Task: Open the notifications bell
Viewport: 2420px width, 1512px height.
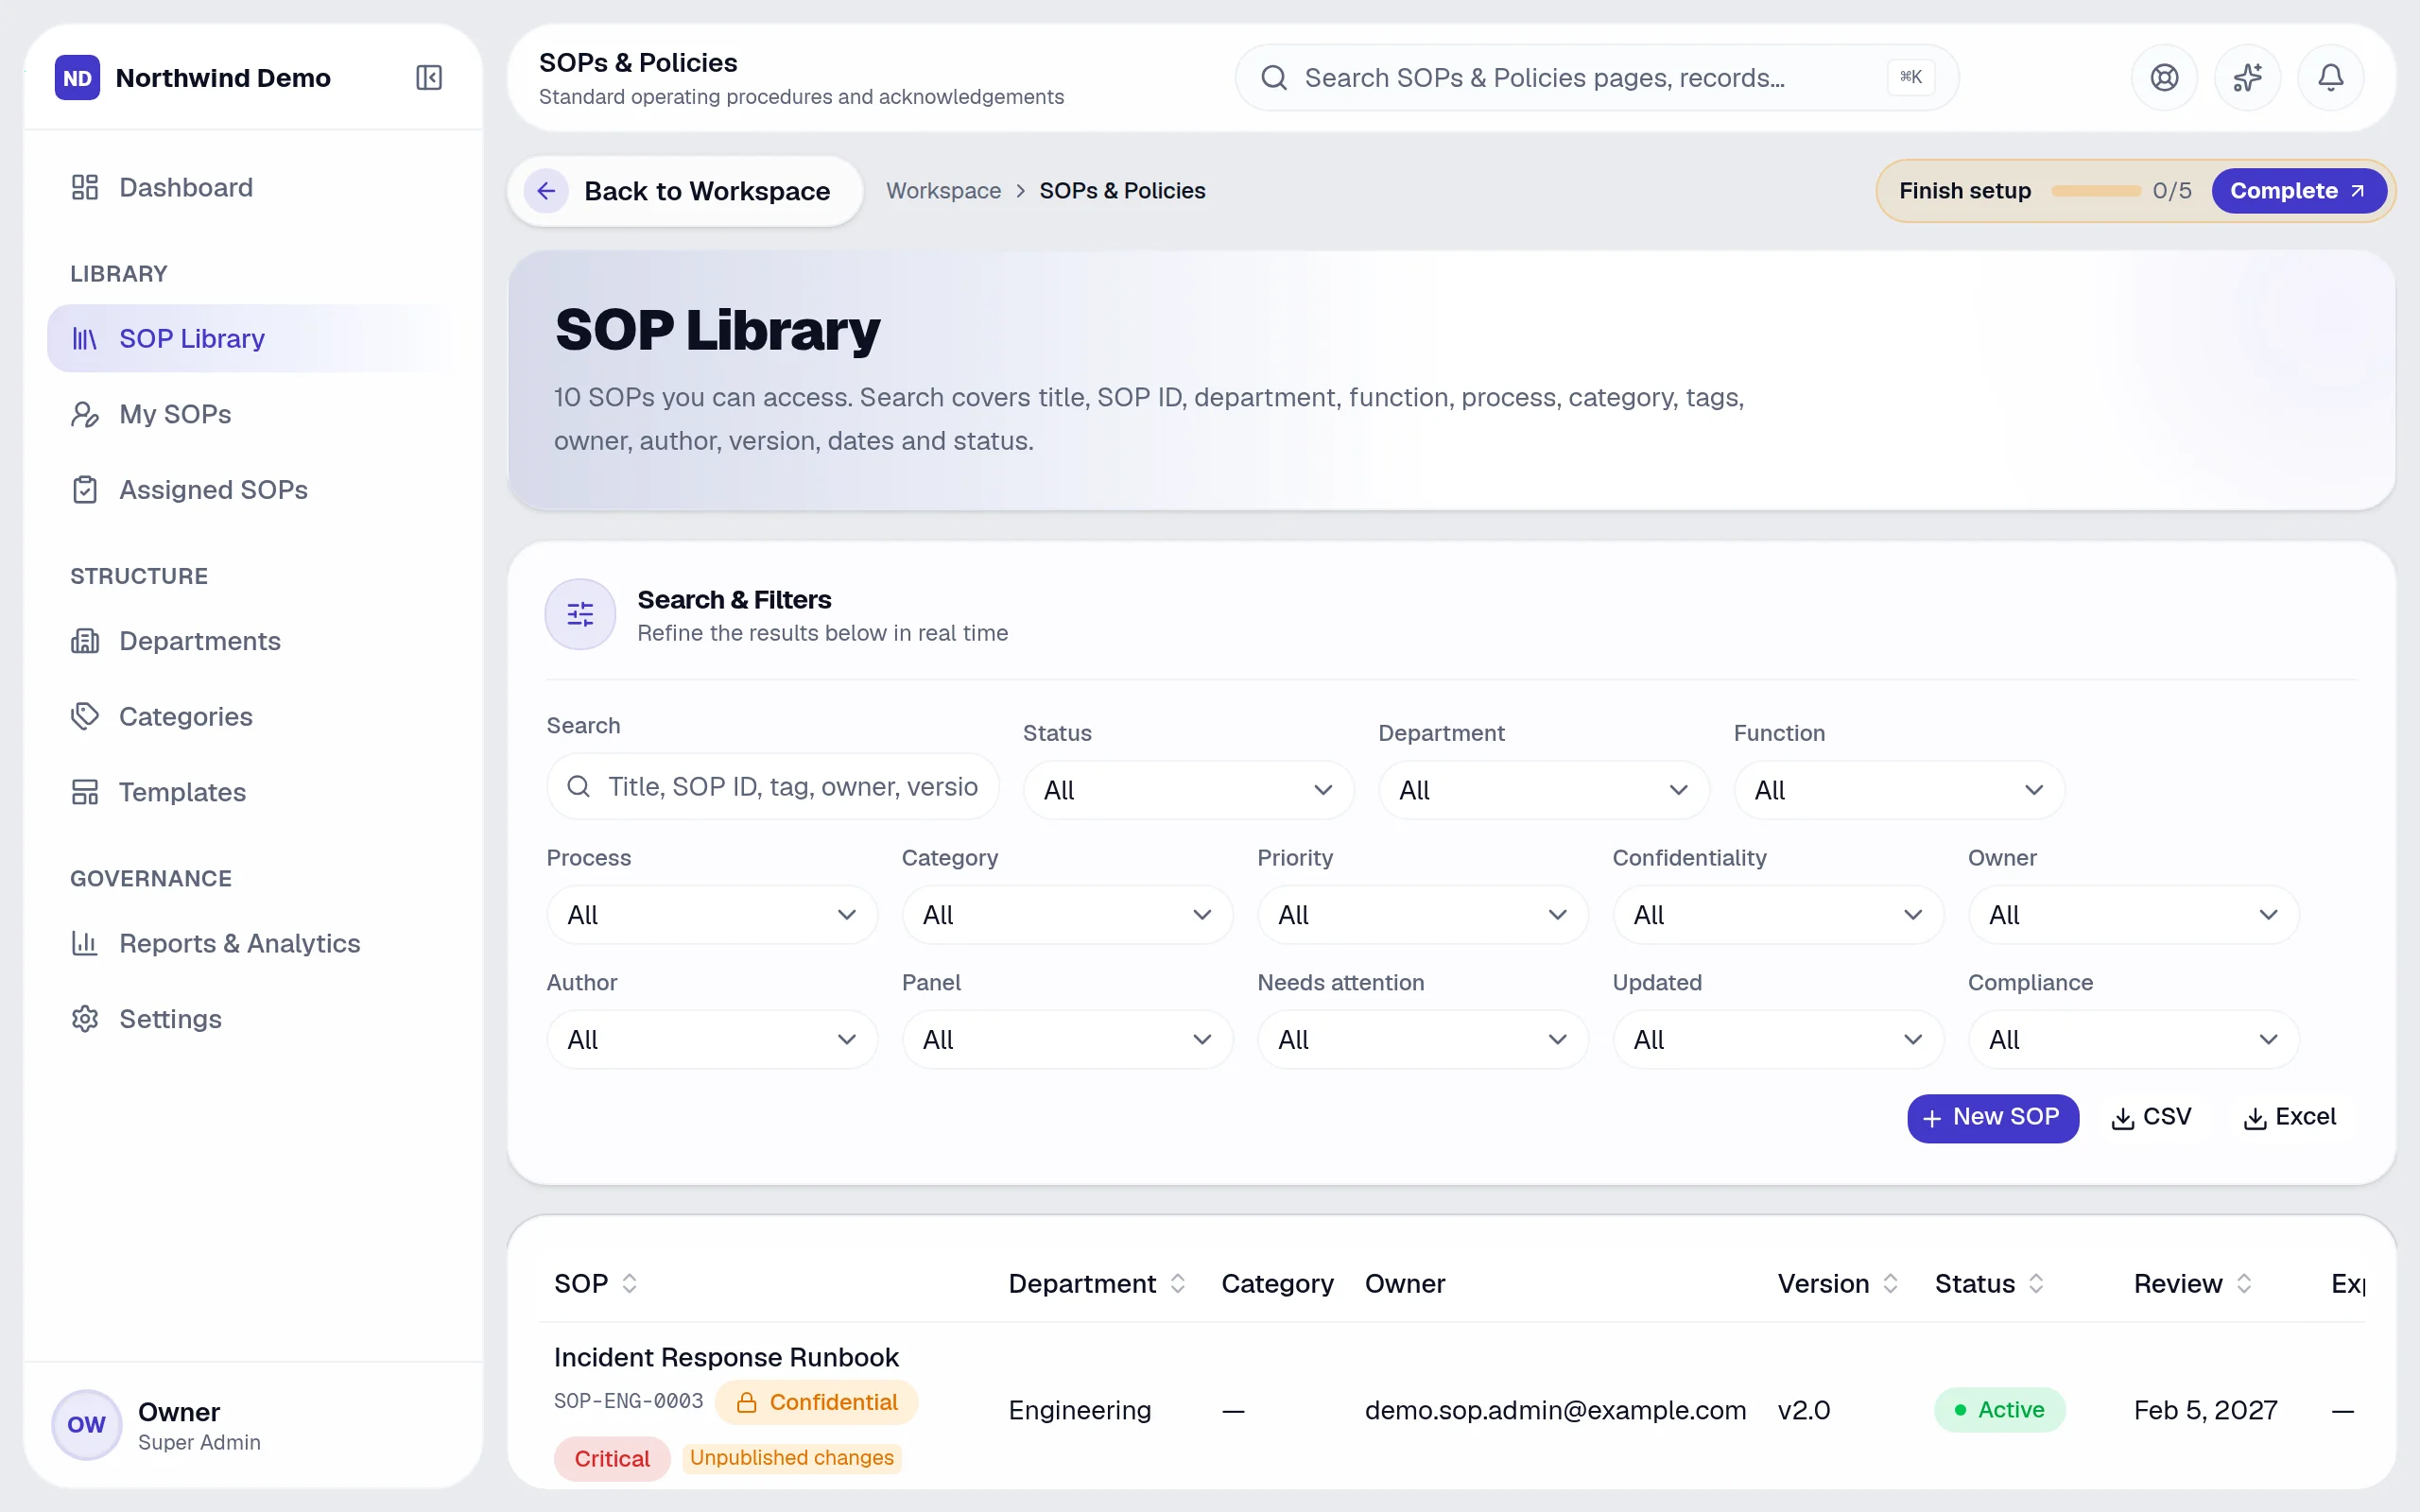Action: pyautogui.click(x=2330, y=77)
